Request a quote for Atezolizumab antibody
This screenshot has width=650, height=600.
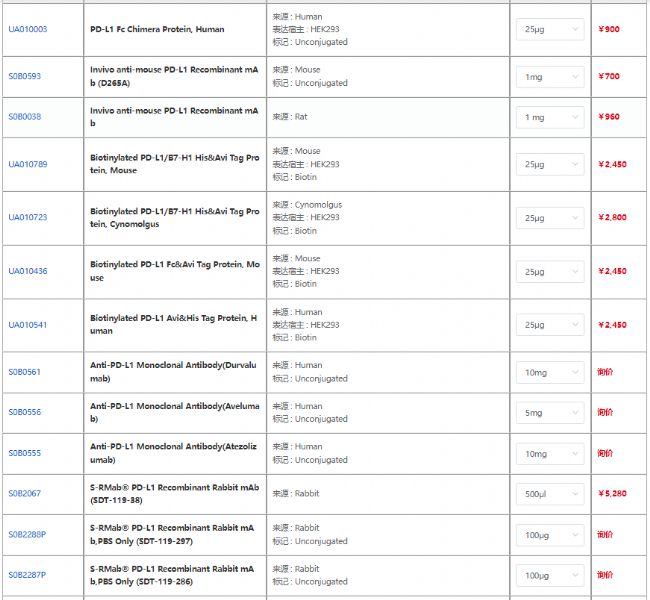click(x=605, y=453)
